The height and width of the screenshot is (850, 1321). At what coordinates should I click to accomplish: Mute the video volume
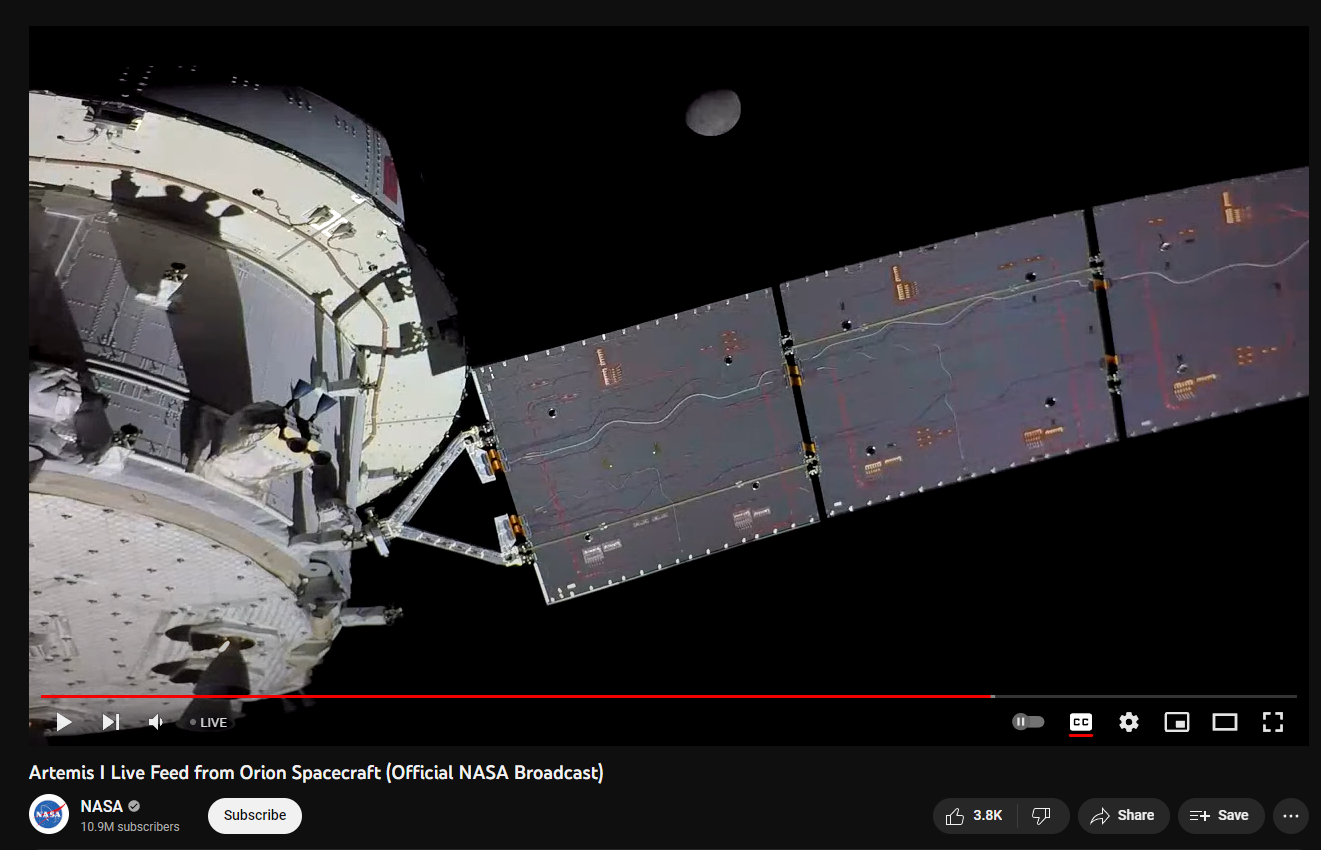[156, 722]
